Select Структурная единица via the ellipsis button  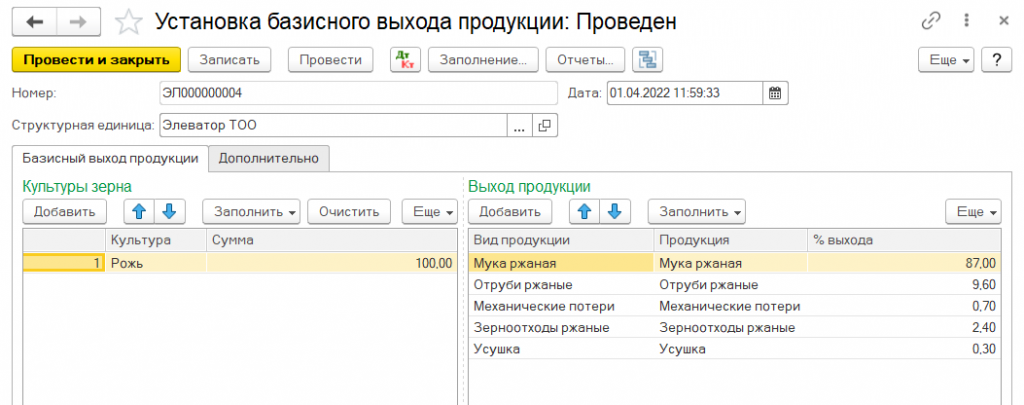pos(519,126)
